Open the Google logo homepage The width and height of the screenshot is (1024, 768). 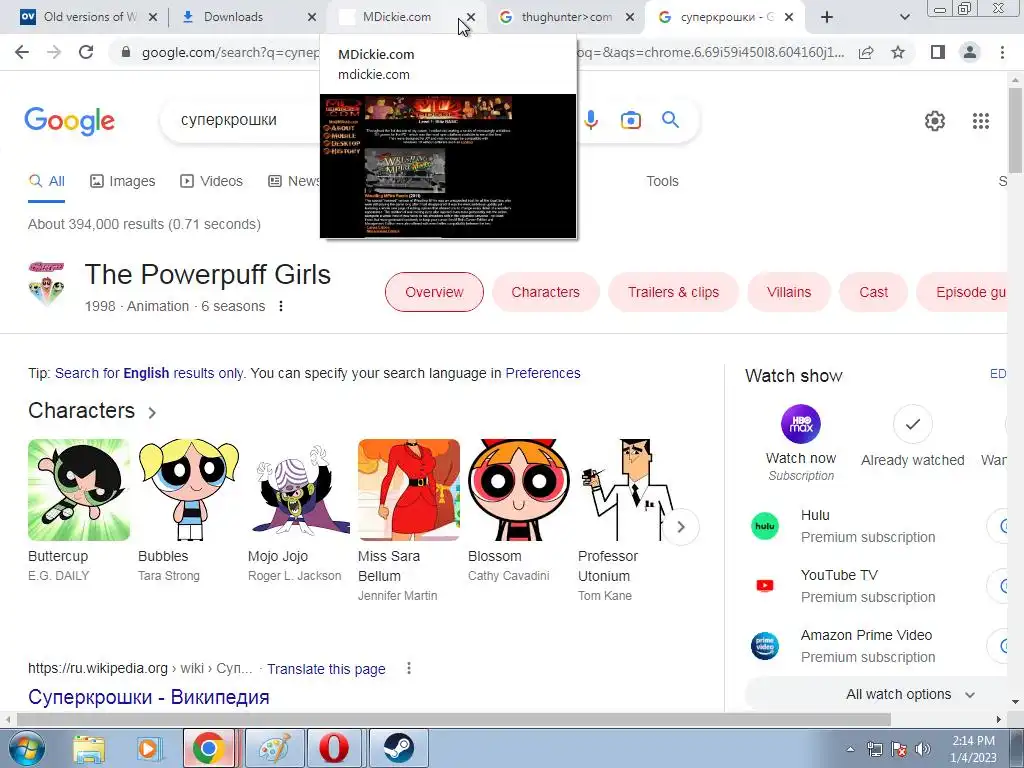pos(69,121)
